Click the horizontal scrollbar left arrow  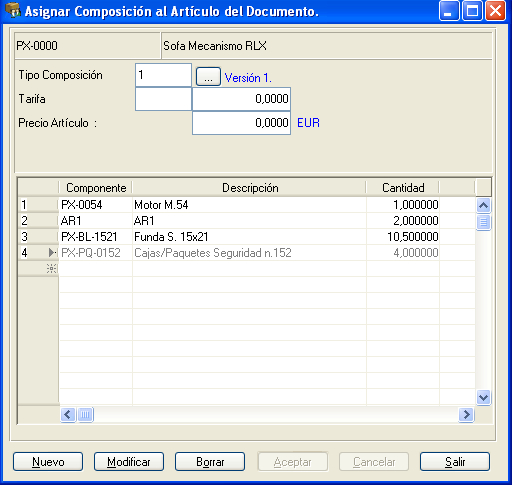coord(68,415)
